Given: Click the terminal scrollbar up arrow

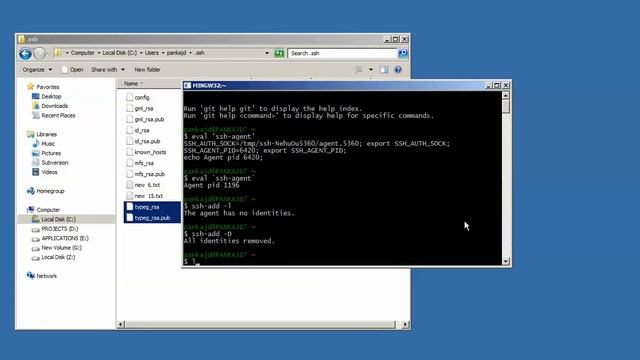Looking at the screenshot, I should pyautogui.click(x=506, y=96).
